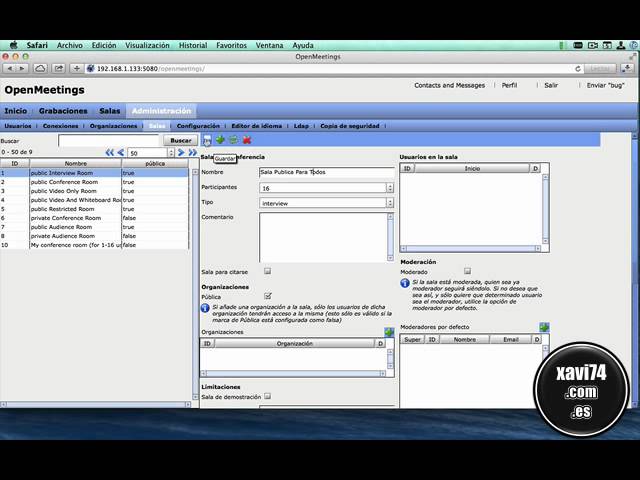Open iCloud tabs icon in Safari
This screenshot has height=480, width=640.
pyautogui.click(x=40, y=69)
